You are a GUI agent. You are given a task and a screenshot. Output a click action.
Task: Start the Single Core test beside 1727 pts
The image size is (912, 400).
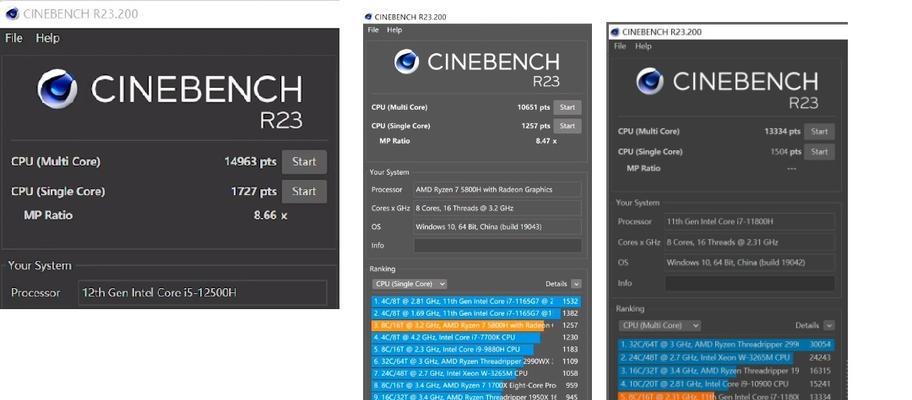(304, 191)
